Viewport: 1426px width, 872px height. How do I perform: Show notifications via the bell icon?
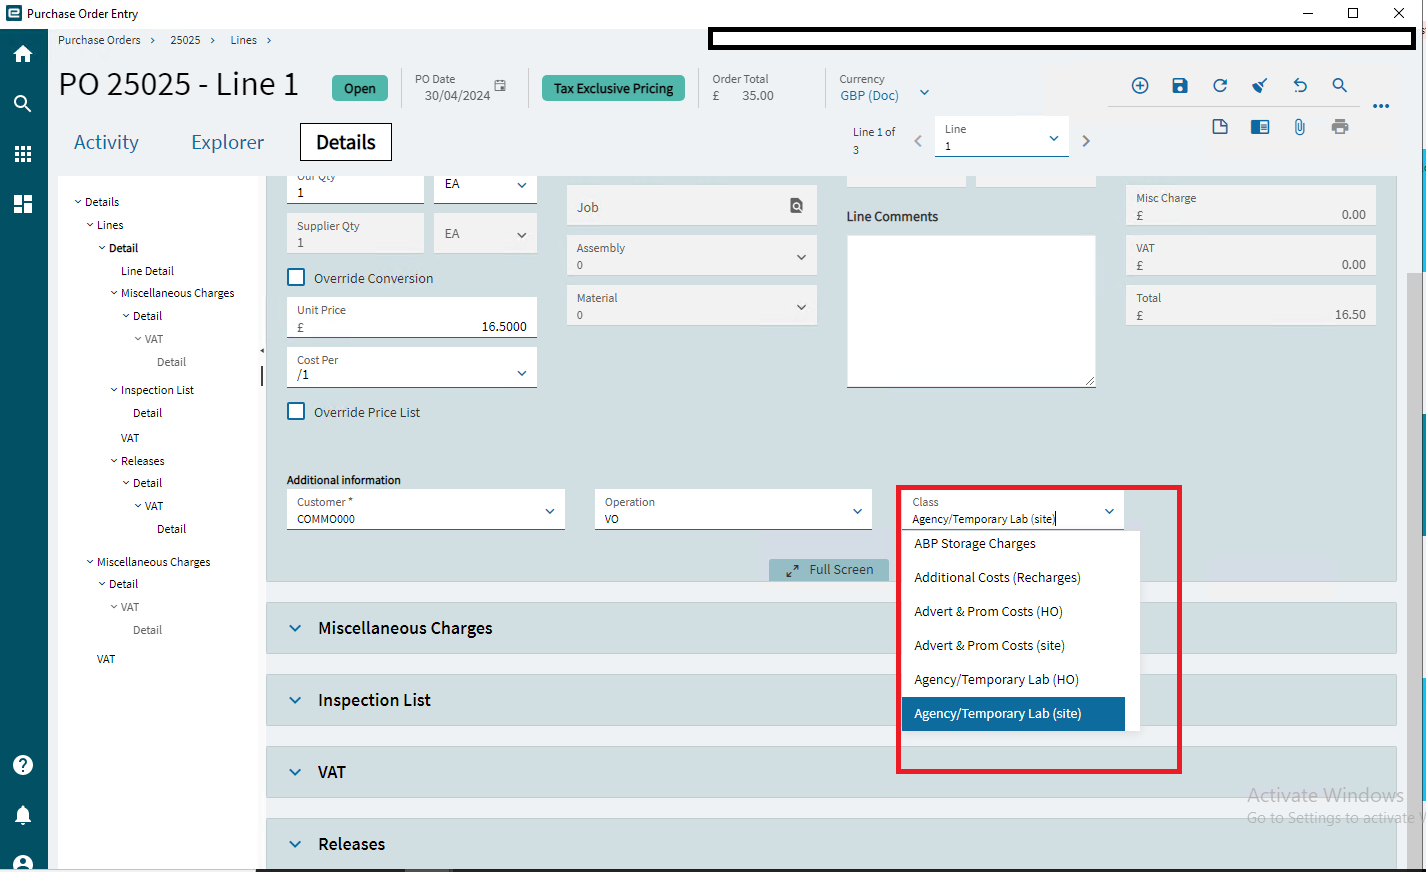pos(23,815)
